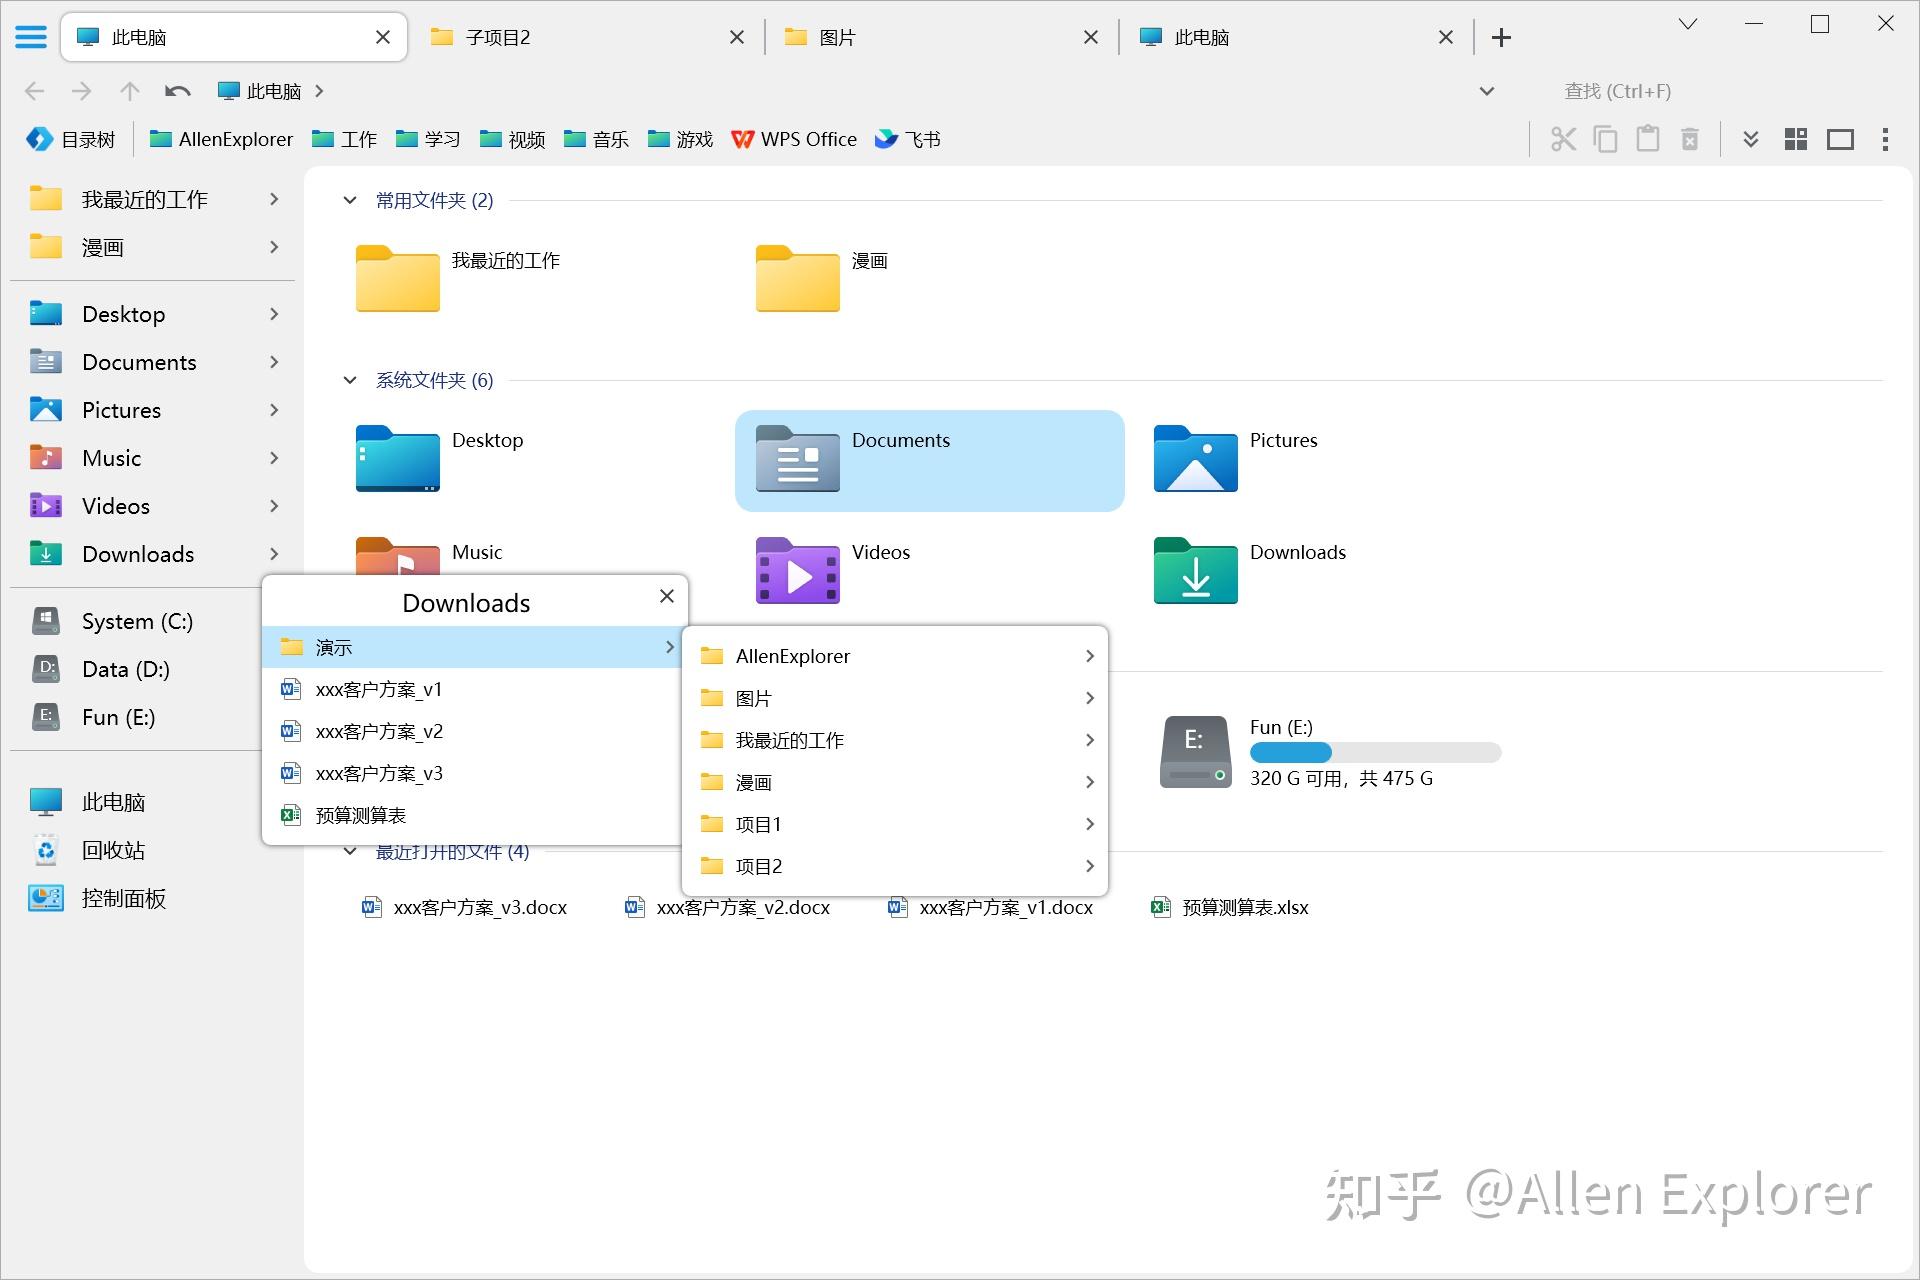
Task: Select the Cut icon in the toolbar
Action: (1563, 139)
